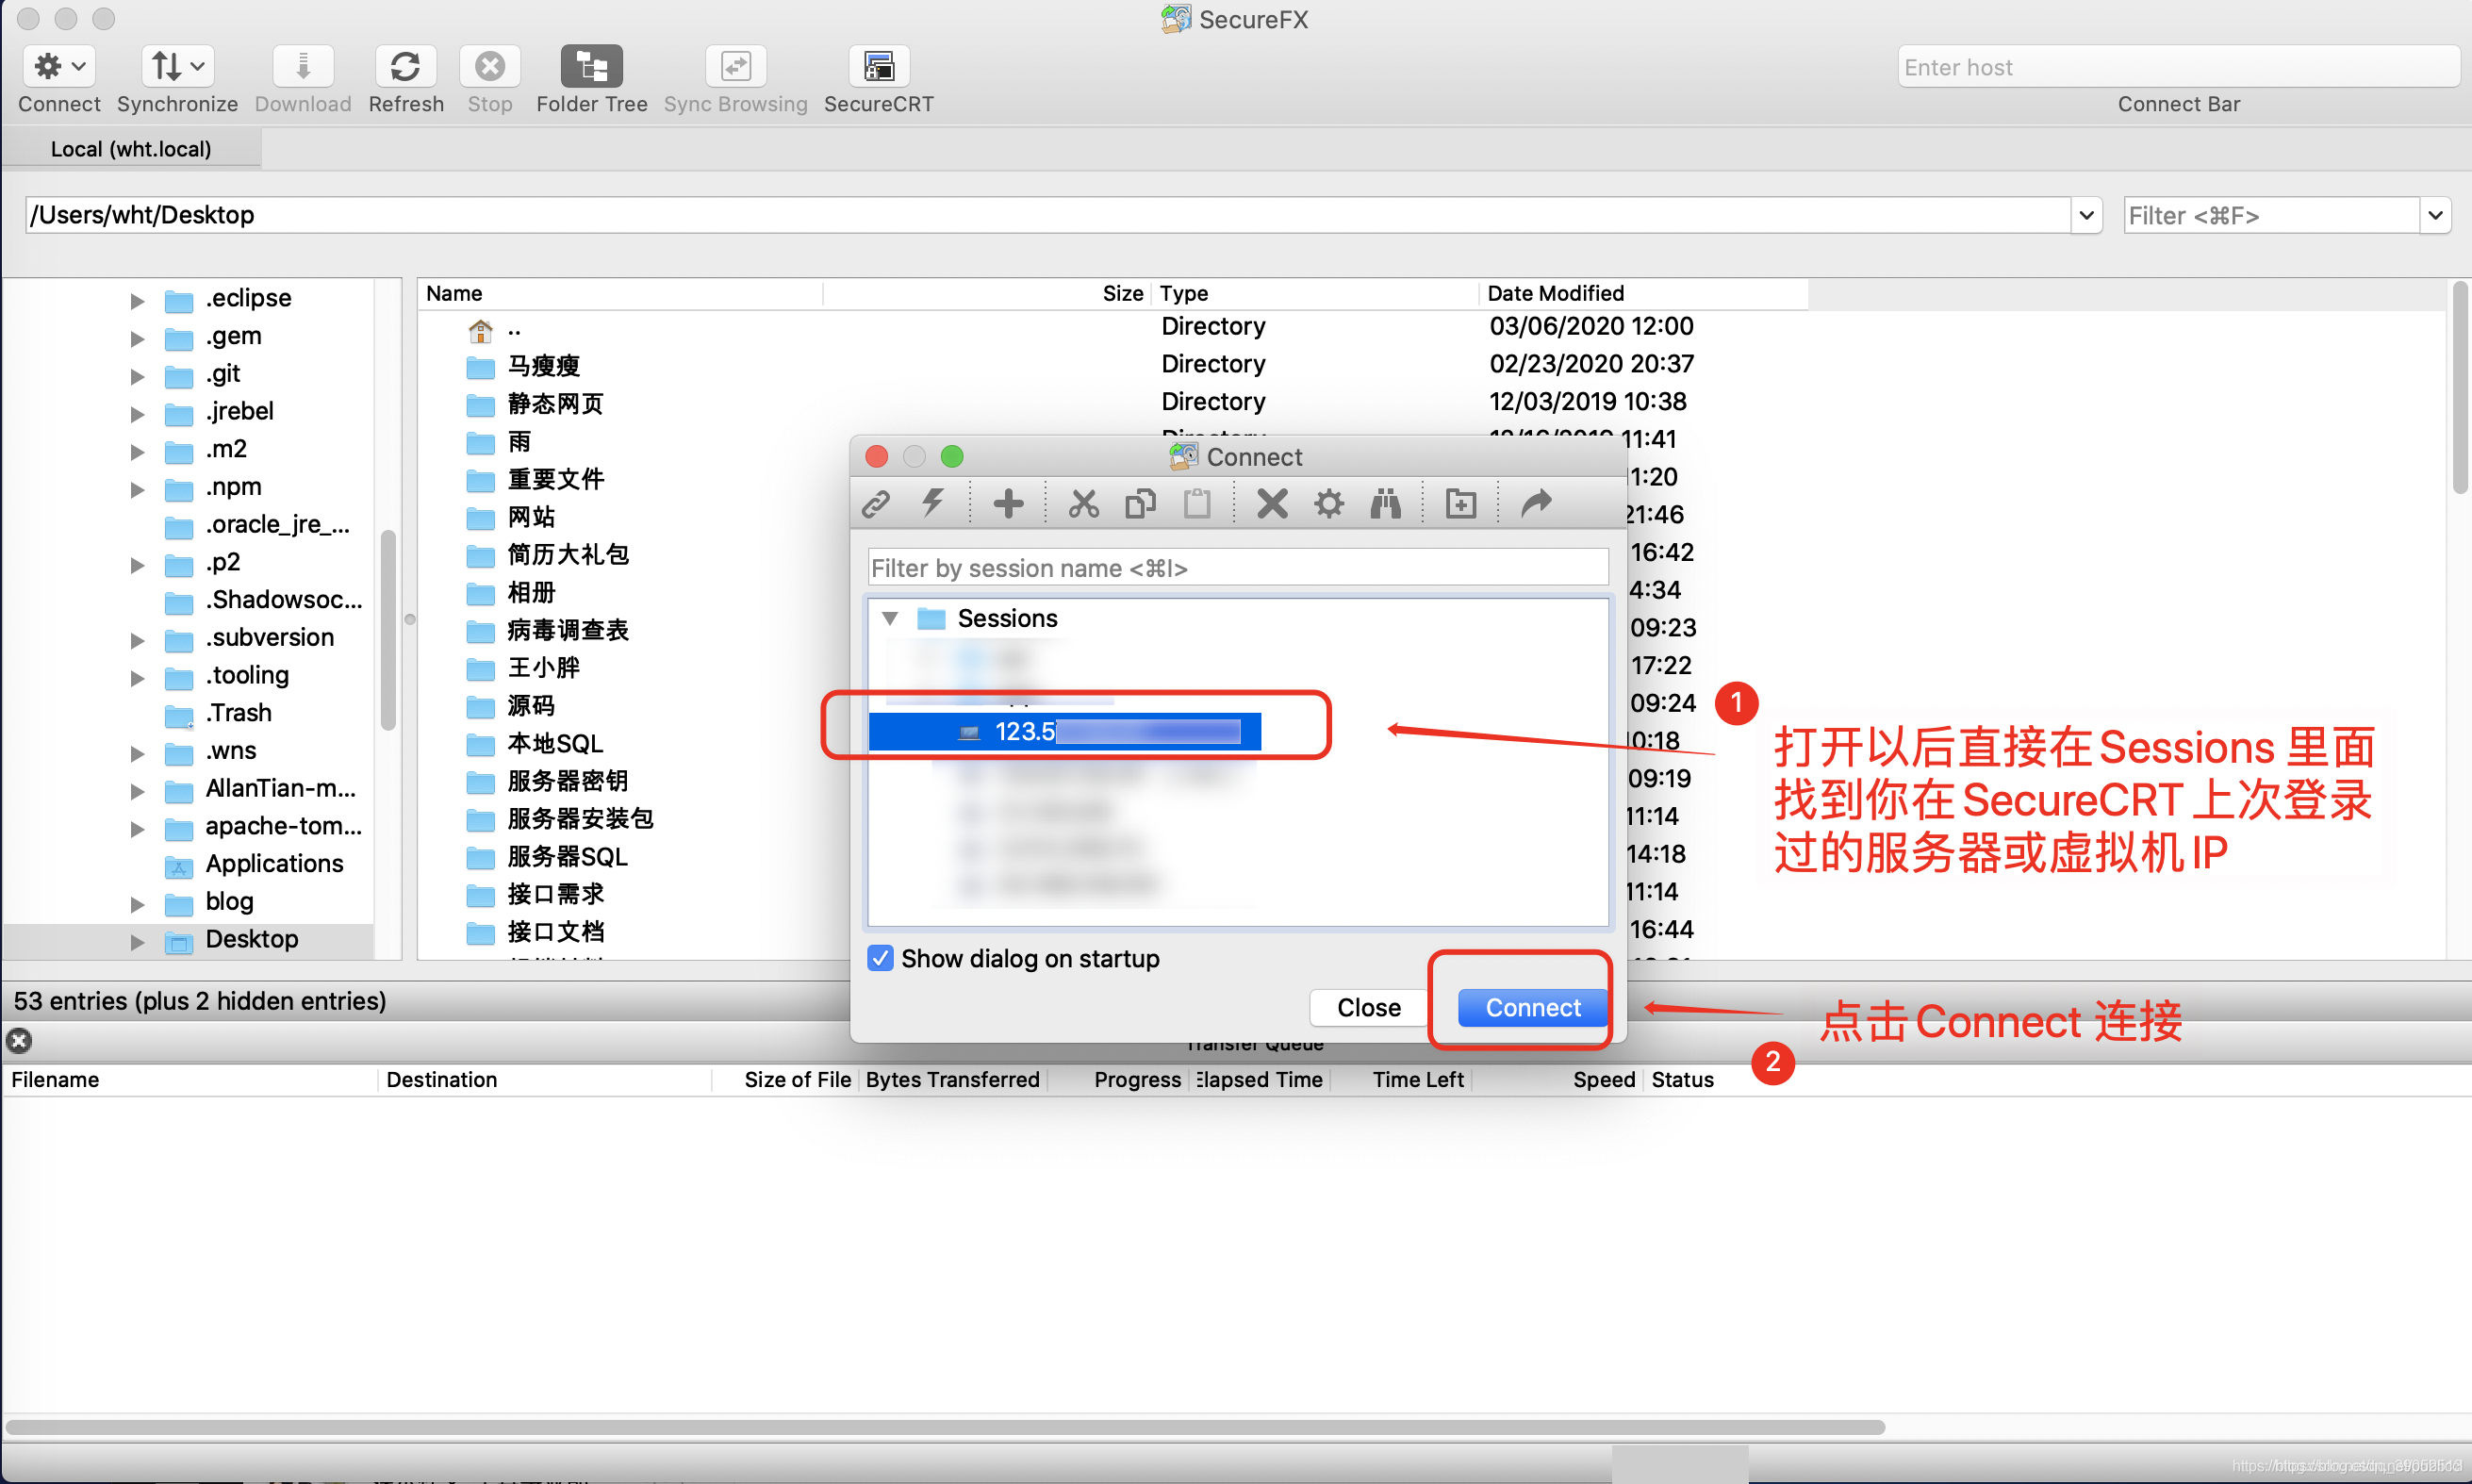Sort the file list by Name column

[x=620, y=293]
